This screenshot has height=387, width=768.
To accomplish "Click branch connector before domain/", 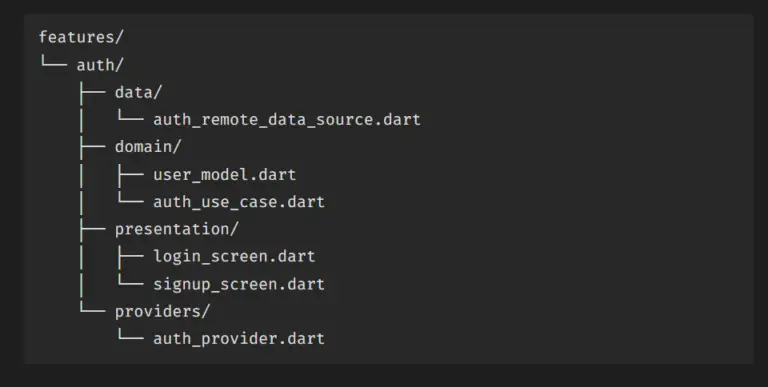I will 92,146.
